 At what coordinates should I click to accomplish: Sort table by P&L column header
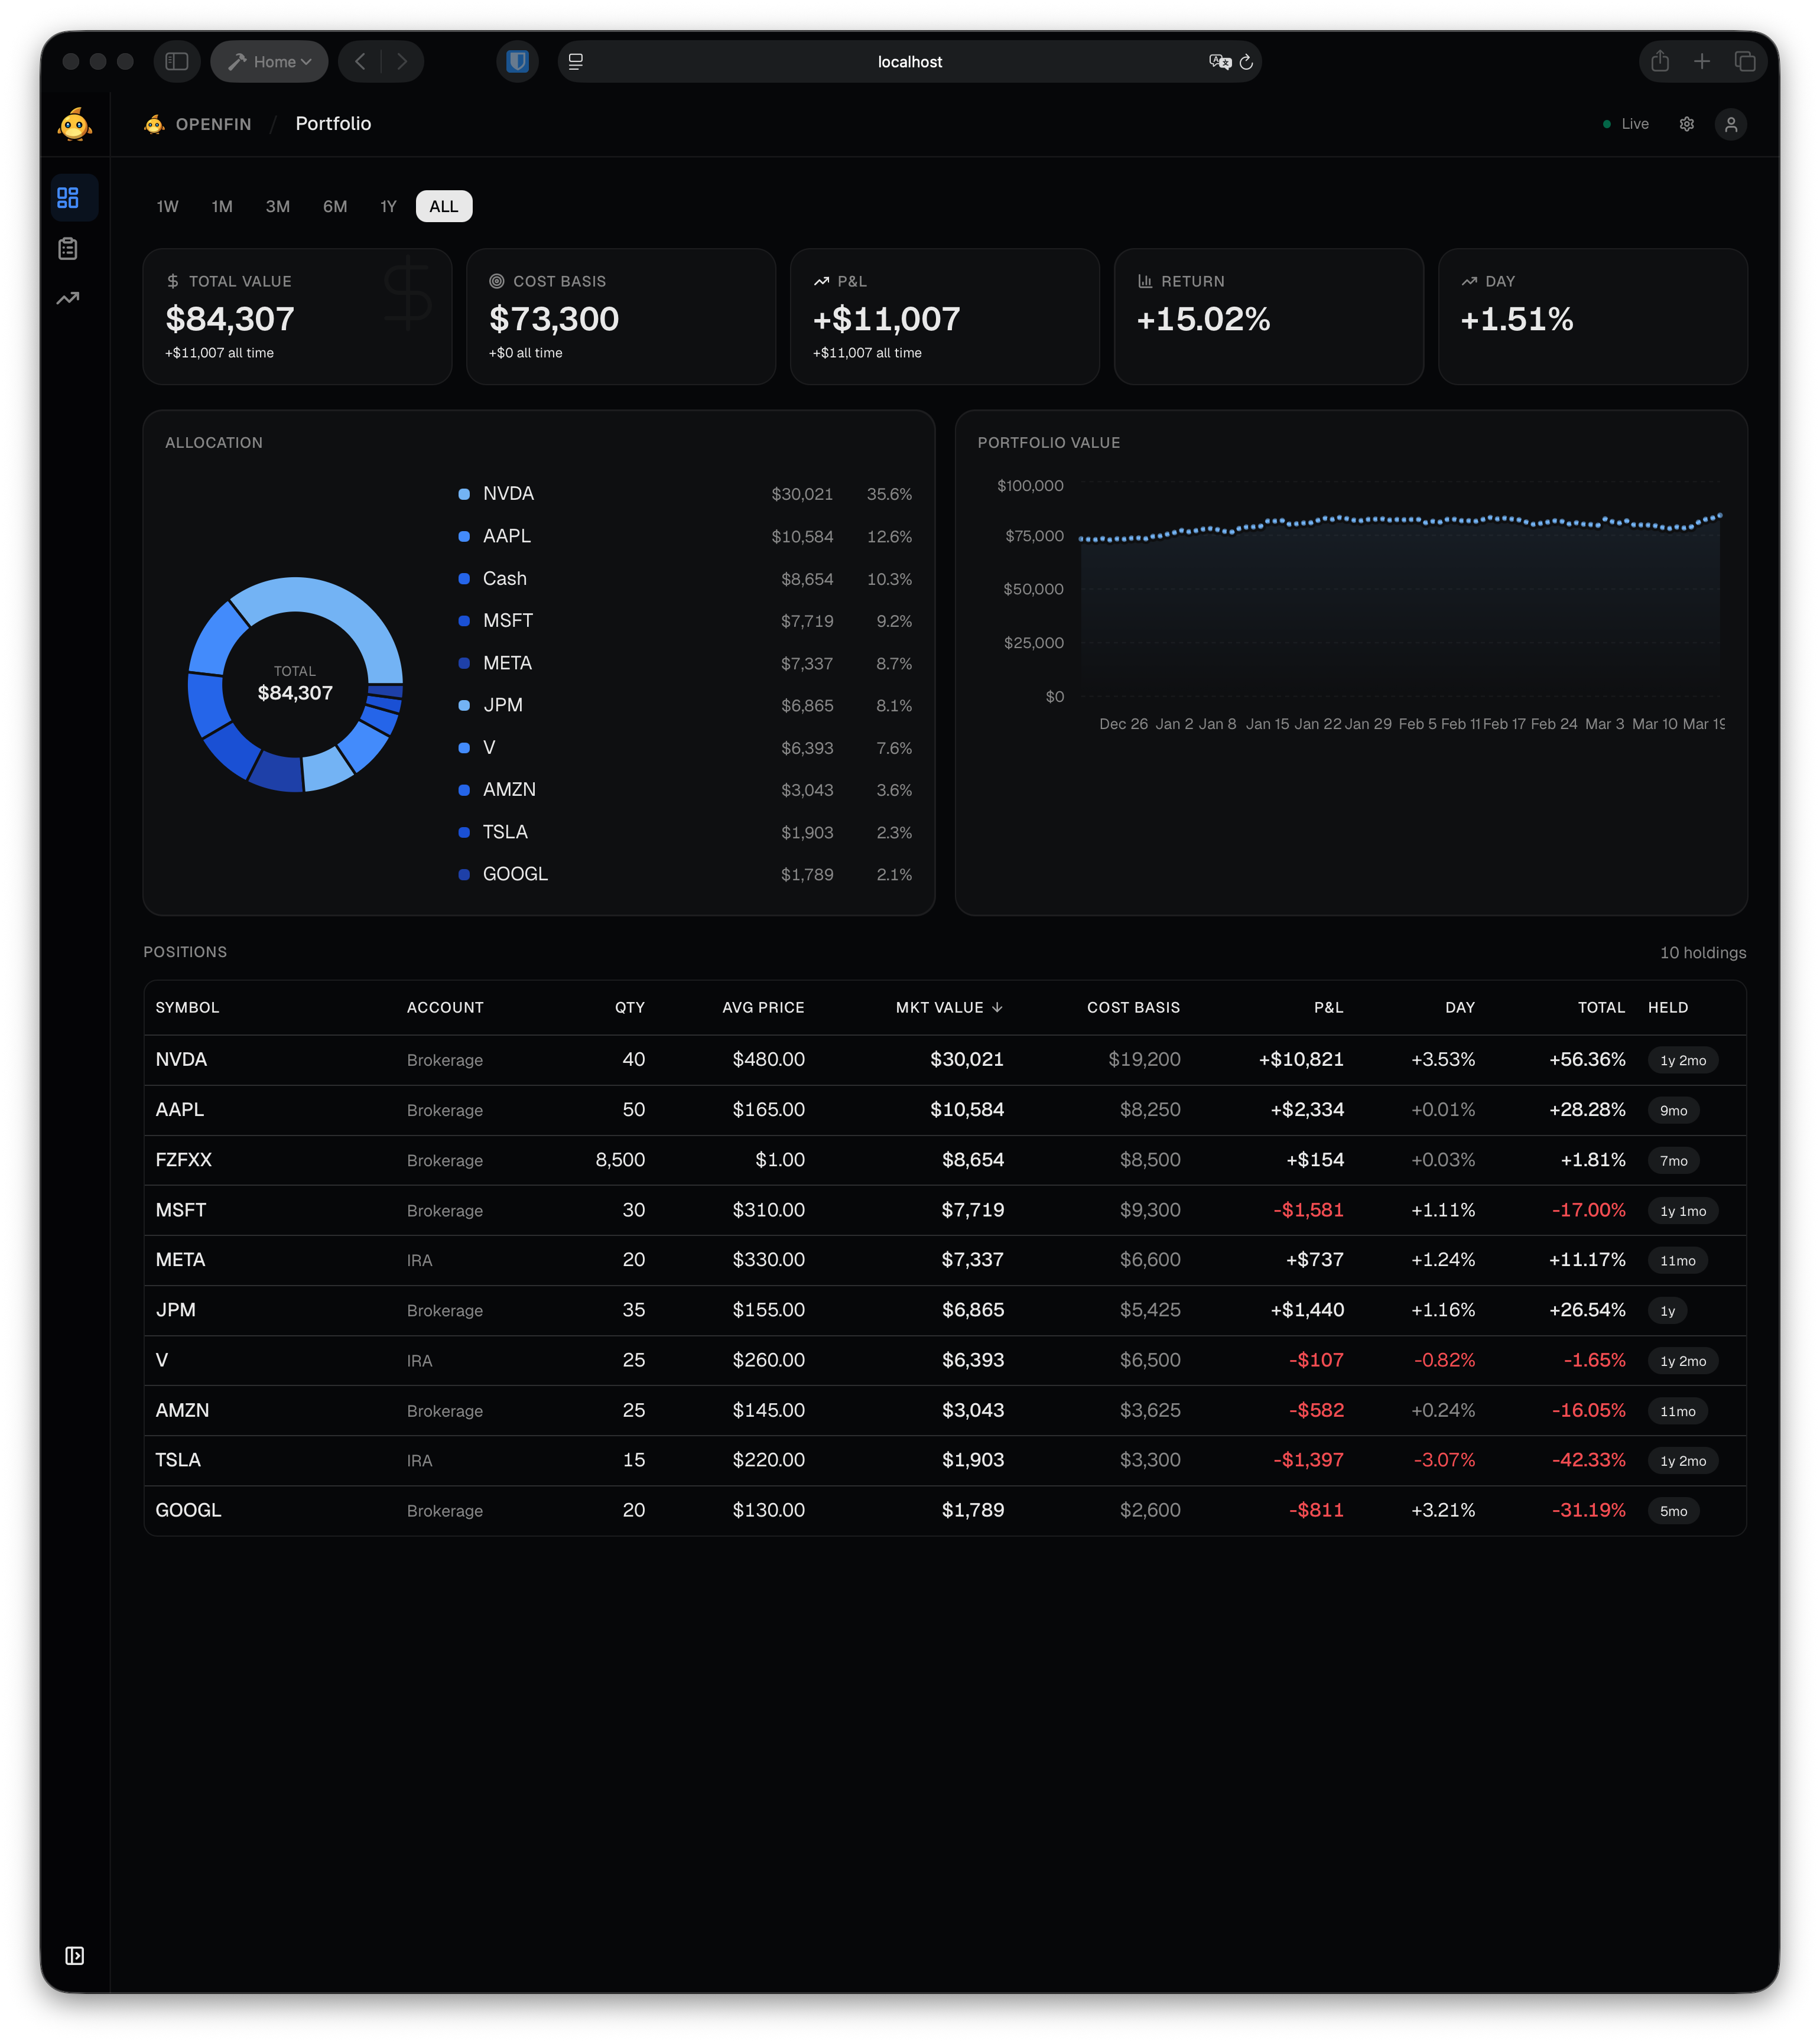click(x=1328, y=1008)
